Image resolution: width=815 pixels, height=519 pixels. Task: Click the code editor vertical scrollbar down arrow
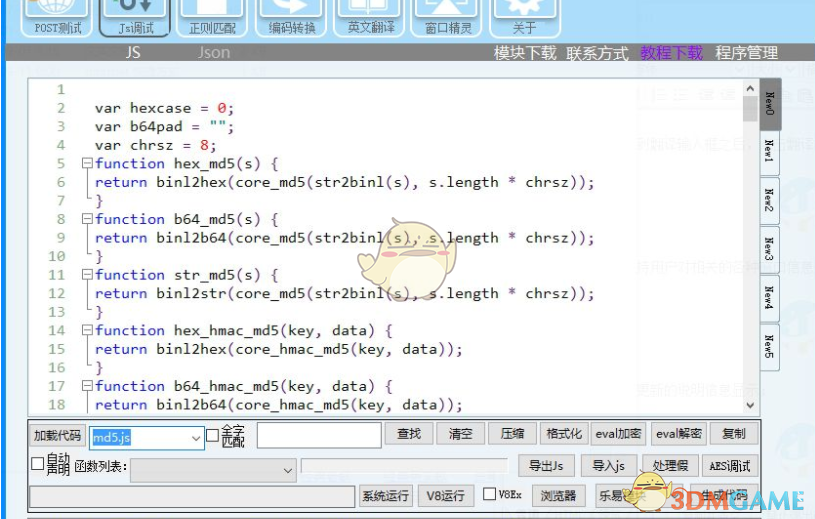tap(751, 405)
